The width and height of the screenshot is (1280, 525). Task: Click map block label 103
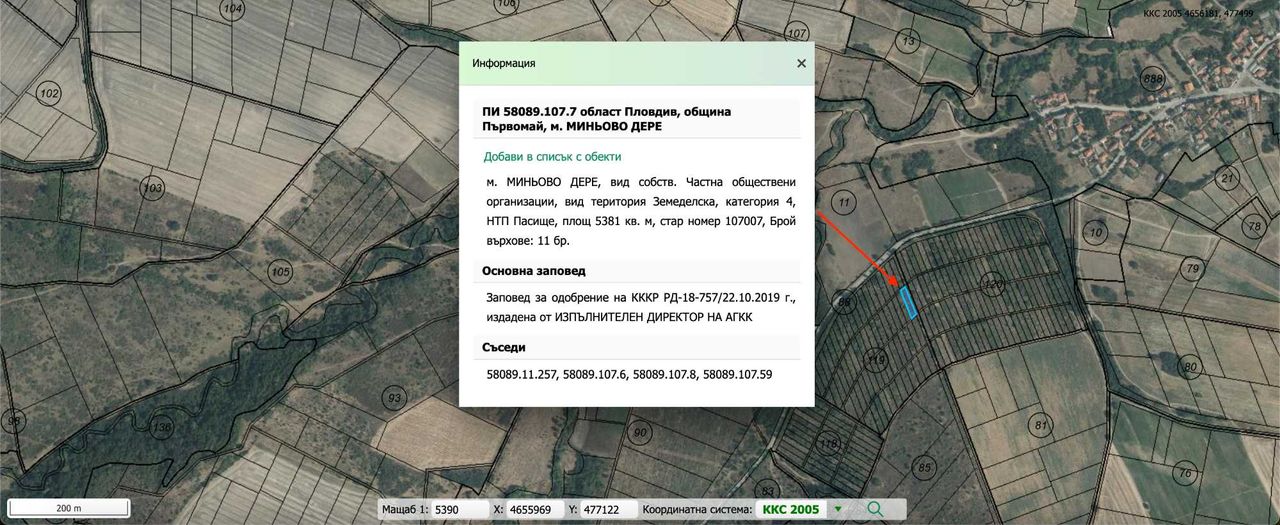click(x=152, y=188)
